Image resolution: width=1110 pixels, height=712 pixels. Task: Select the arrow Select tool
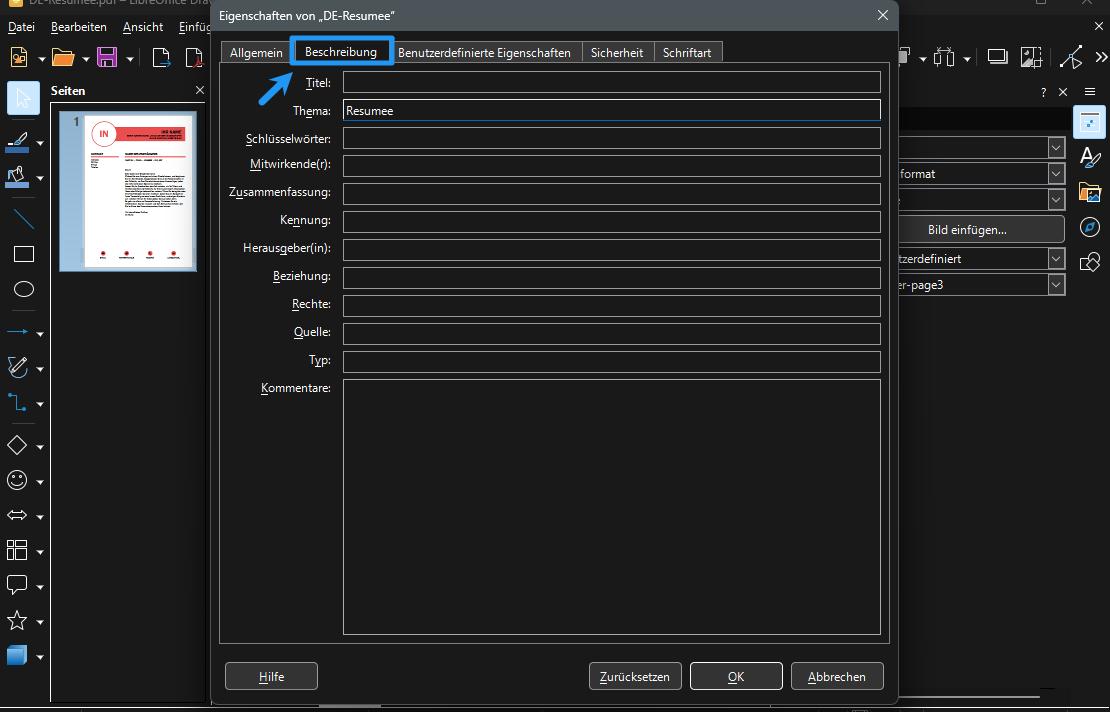(23, 98)
